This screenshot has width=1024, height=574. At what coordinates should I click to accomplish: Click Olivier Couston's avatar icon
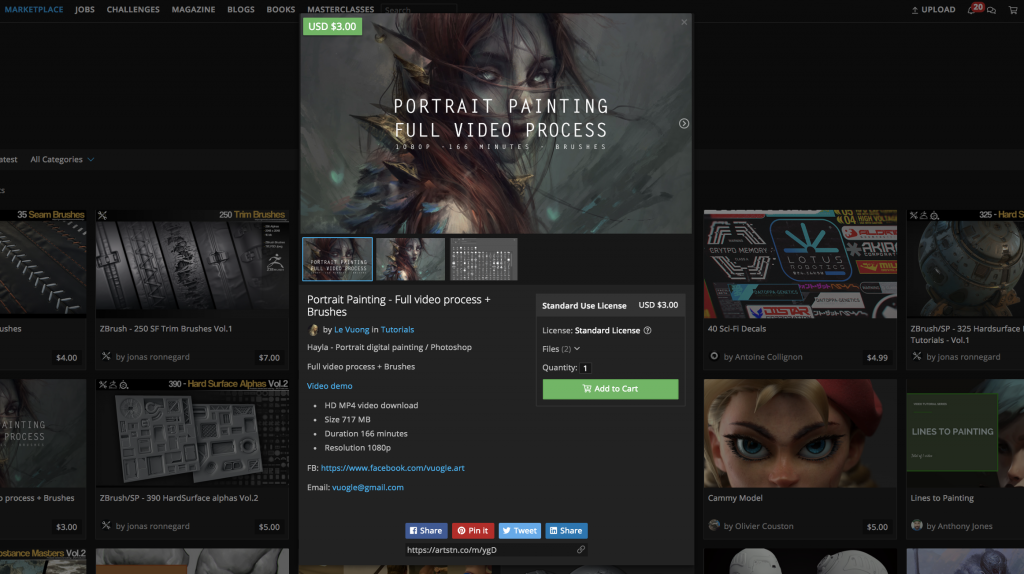(714, 526)
